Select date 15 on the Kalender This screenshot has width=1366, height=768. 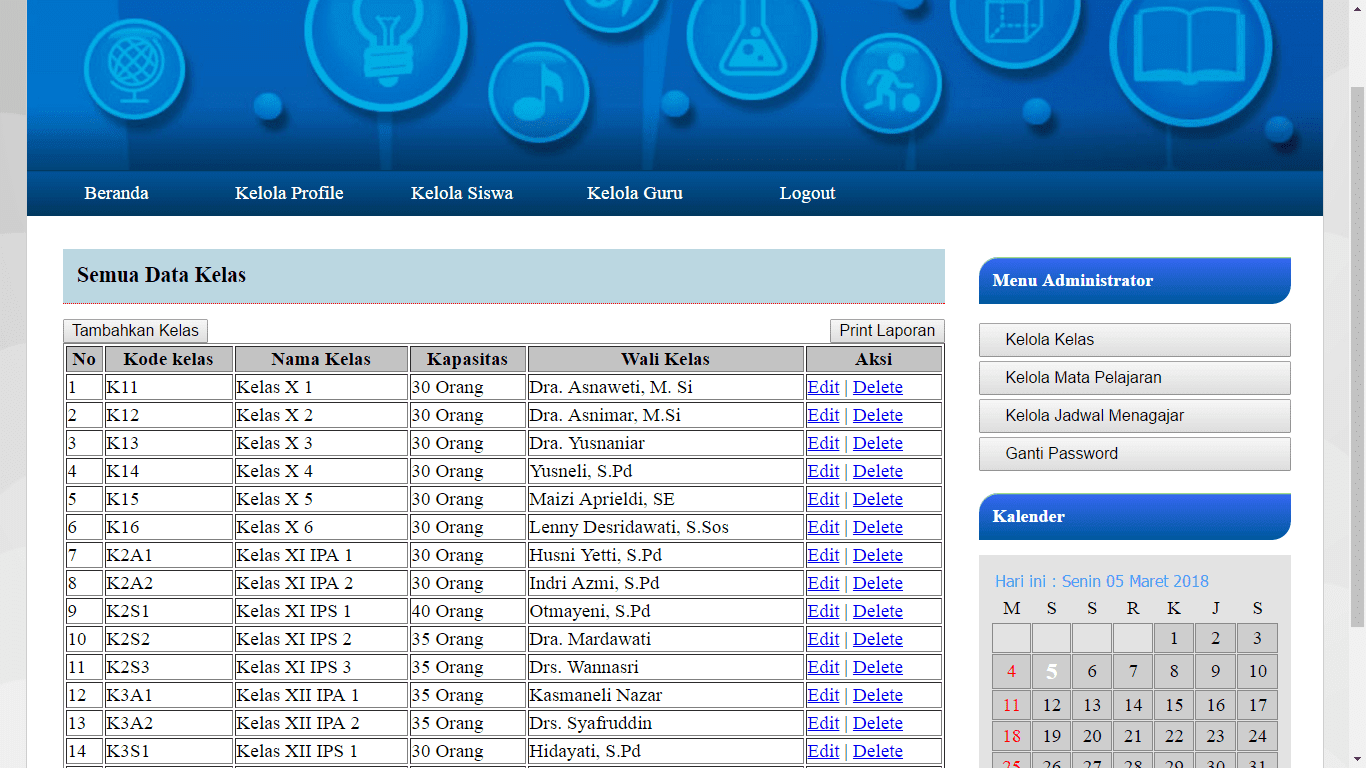[x=1174, y=704]
